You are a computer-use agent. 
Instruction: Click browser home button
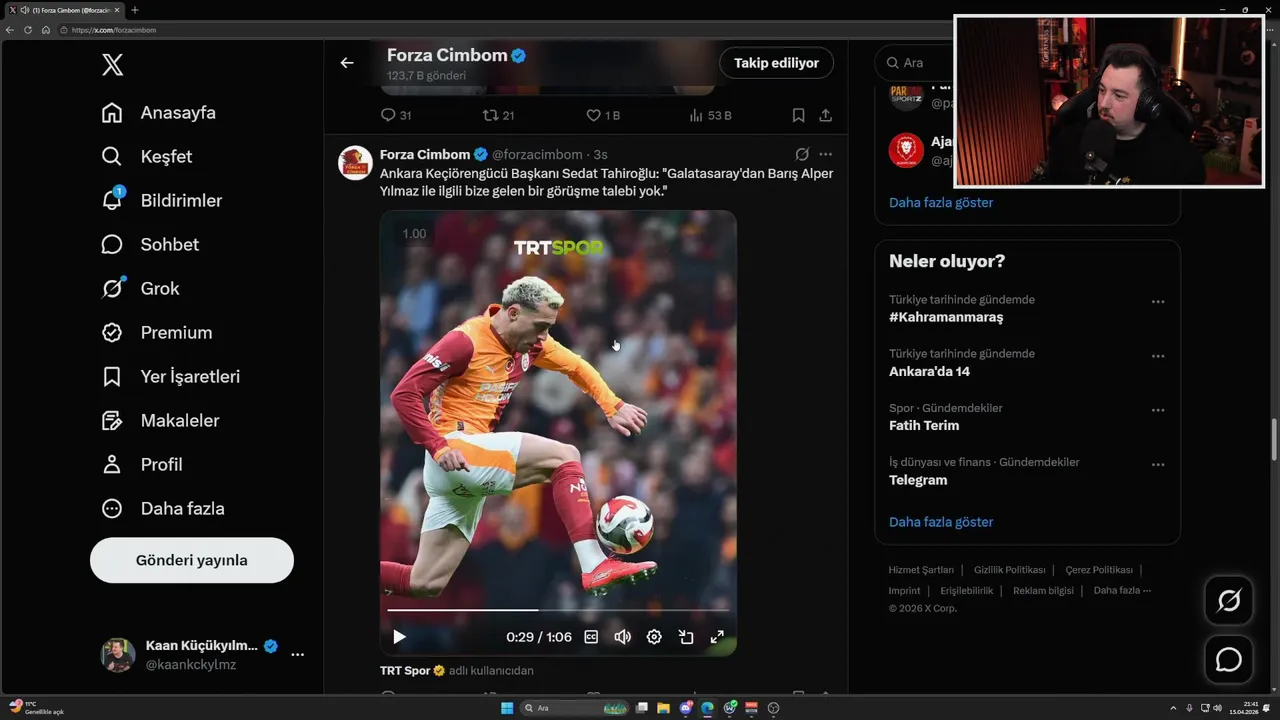click(46, 30)
